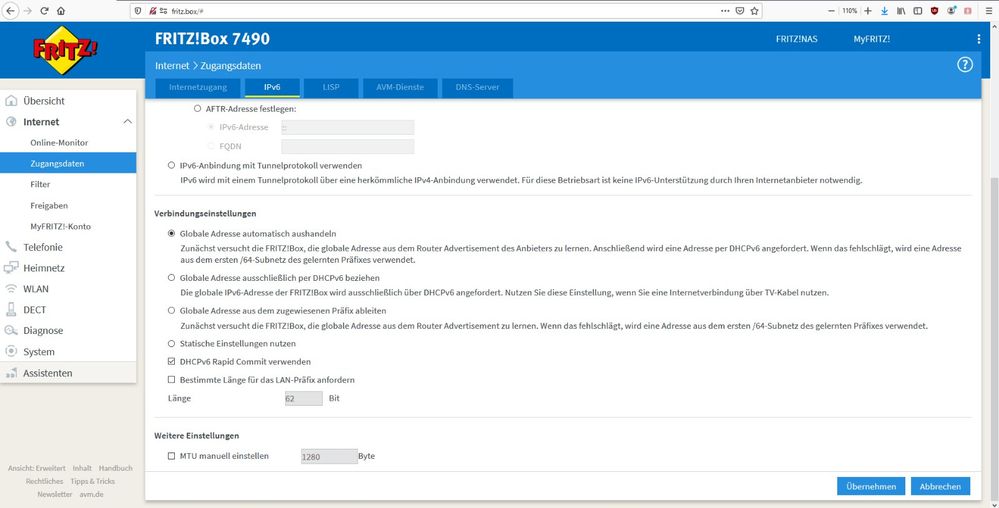Click the FRITZ! logo
Screen dimensions: 999x508
click(65, 50)
